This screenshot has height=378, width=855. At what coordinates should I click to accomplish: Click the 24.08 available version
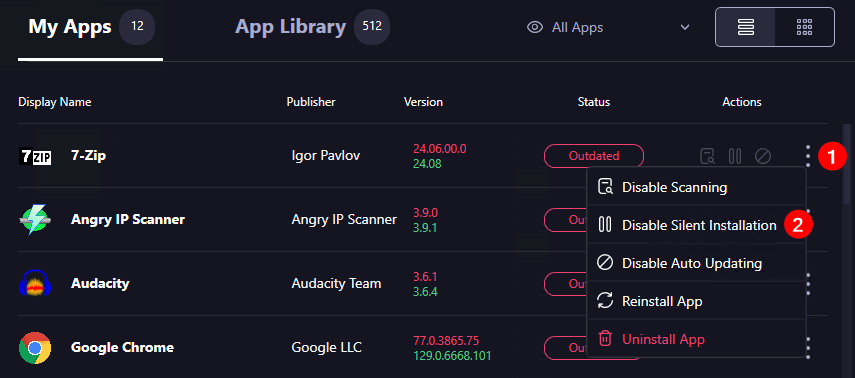click(427, 164)
